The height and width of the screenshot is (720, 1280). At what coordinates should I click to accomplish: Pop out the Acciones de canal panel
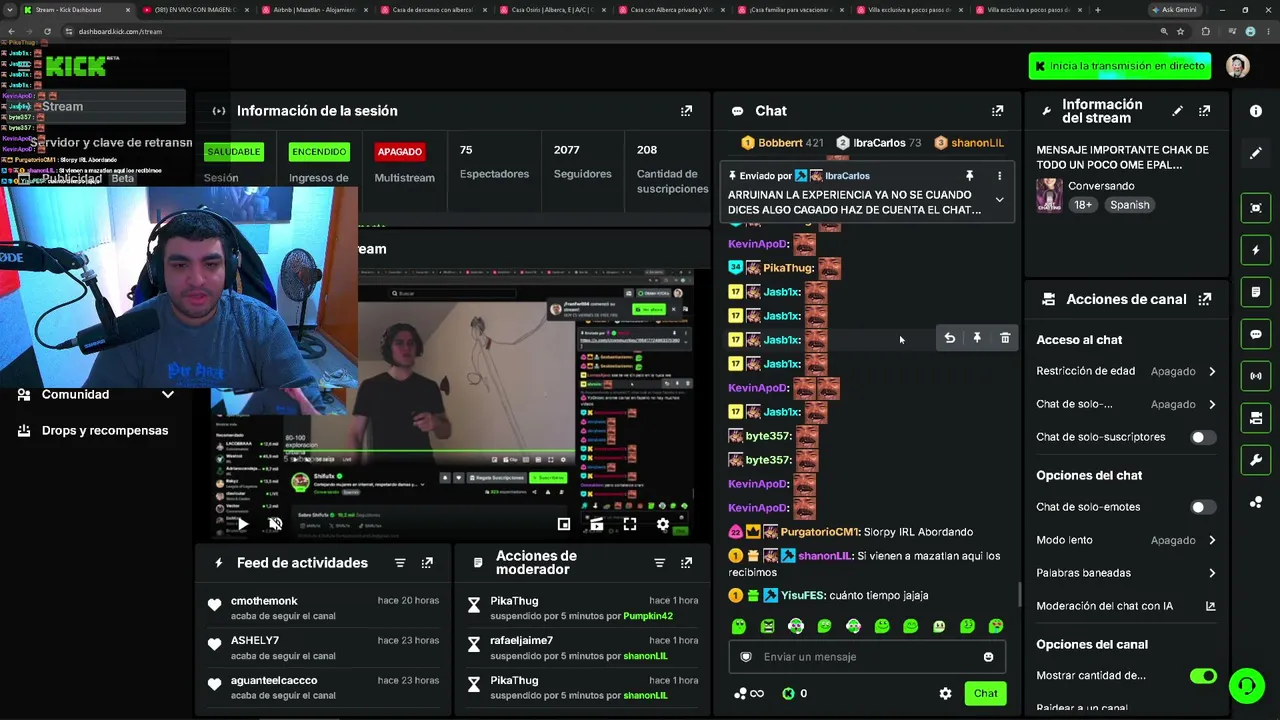coord(1204,299)
